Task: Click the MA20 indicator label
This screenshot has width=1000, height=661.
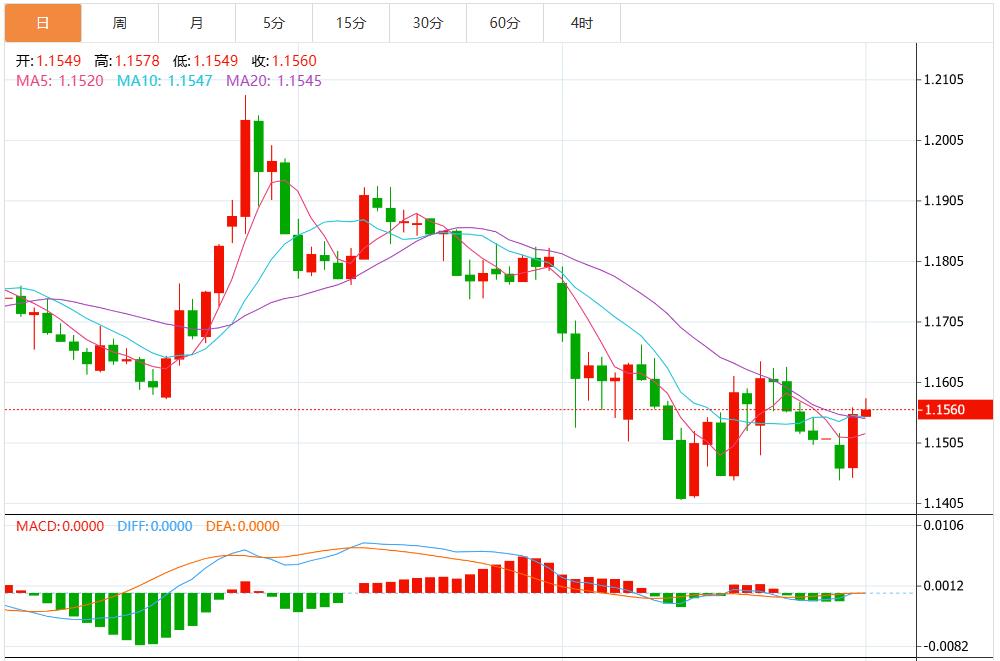Action: [x=275, y=80]
